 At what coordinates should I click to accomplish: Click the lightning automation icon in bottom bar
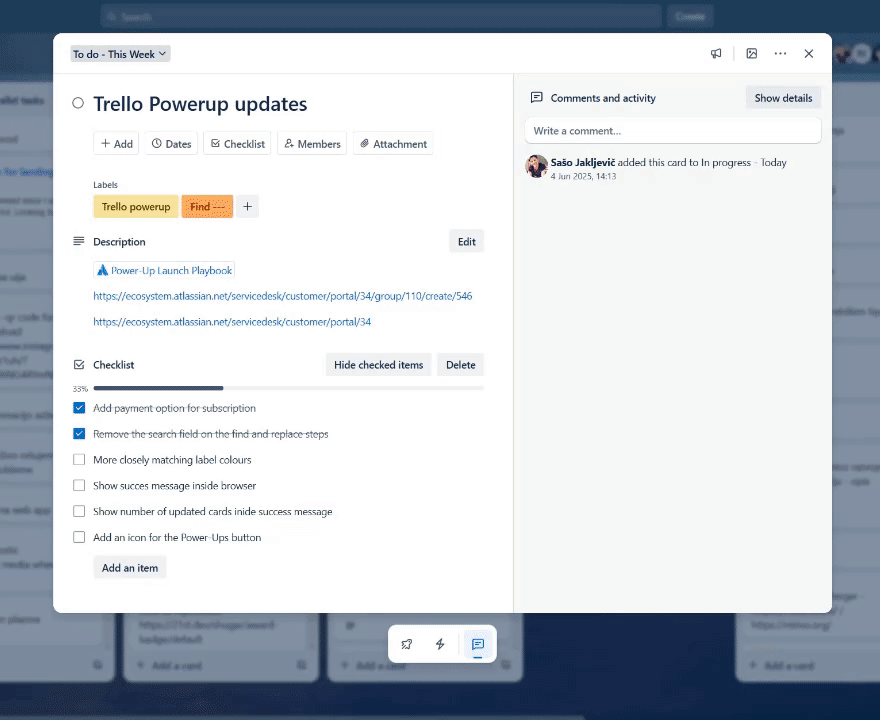point(440,644)
